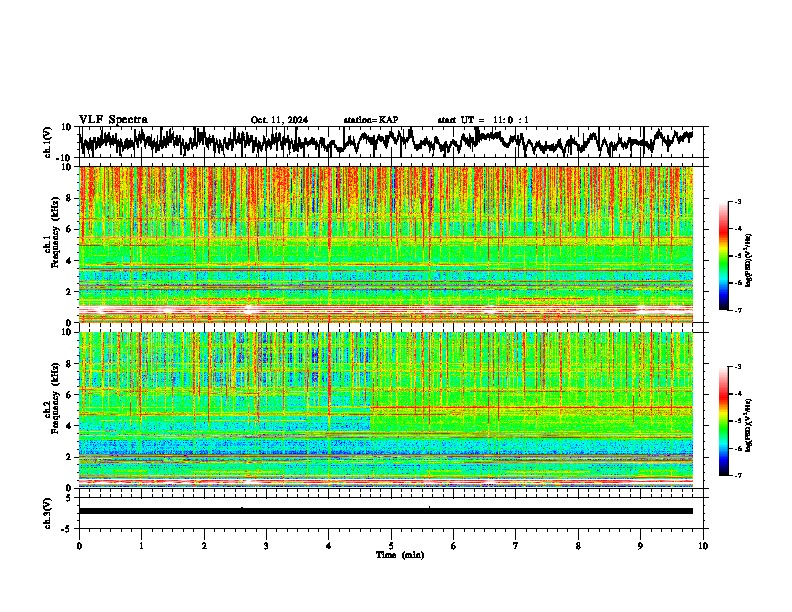
Task: Click the ch.2 spectrogram panel
Action: tap(386, 410)
